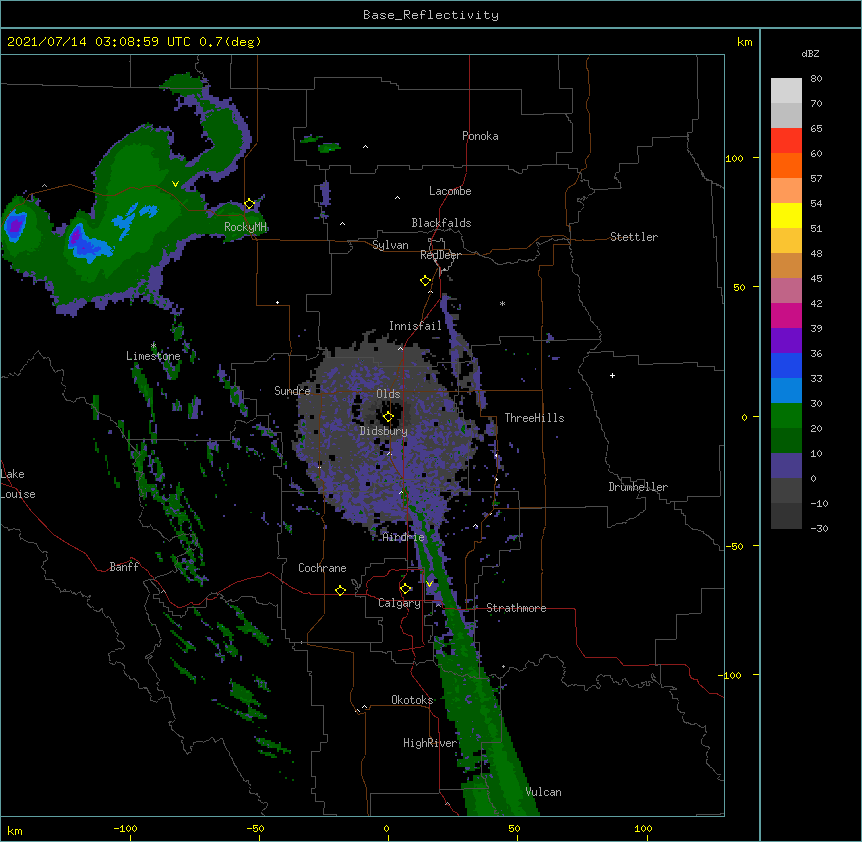Click the Lacombe label on map

pos(450,191)
